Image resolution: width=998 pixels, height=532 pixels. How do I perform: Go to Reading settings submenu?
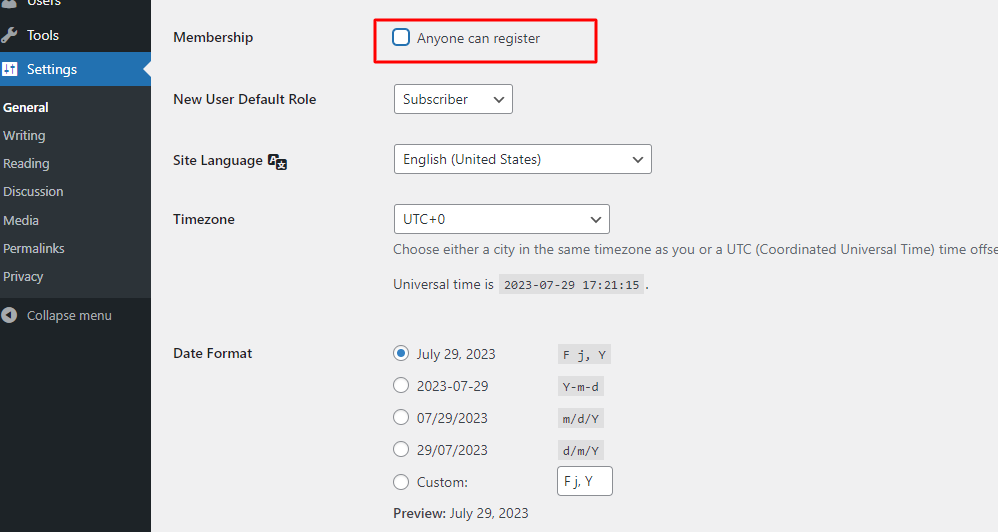click(x=26, y=164)
